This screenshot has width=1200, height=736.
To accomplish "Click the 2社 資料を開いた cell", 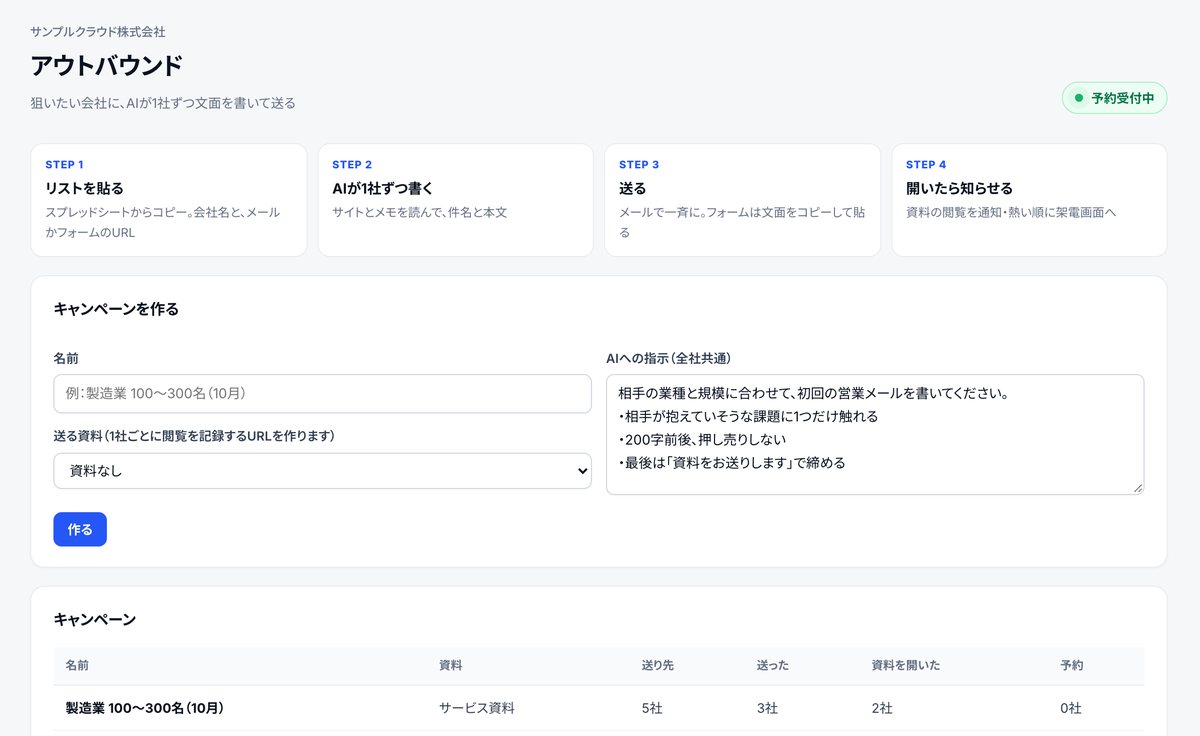I will [882, 708].
